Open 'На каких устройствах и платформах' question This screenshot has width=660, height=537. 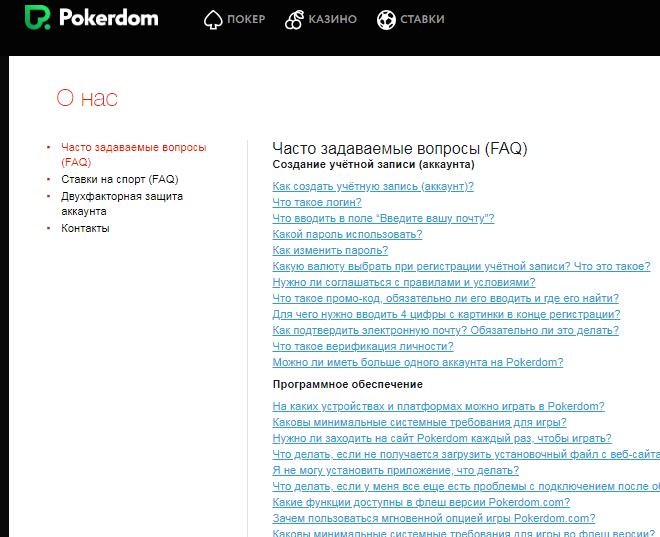pos(438,406)
